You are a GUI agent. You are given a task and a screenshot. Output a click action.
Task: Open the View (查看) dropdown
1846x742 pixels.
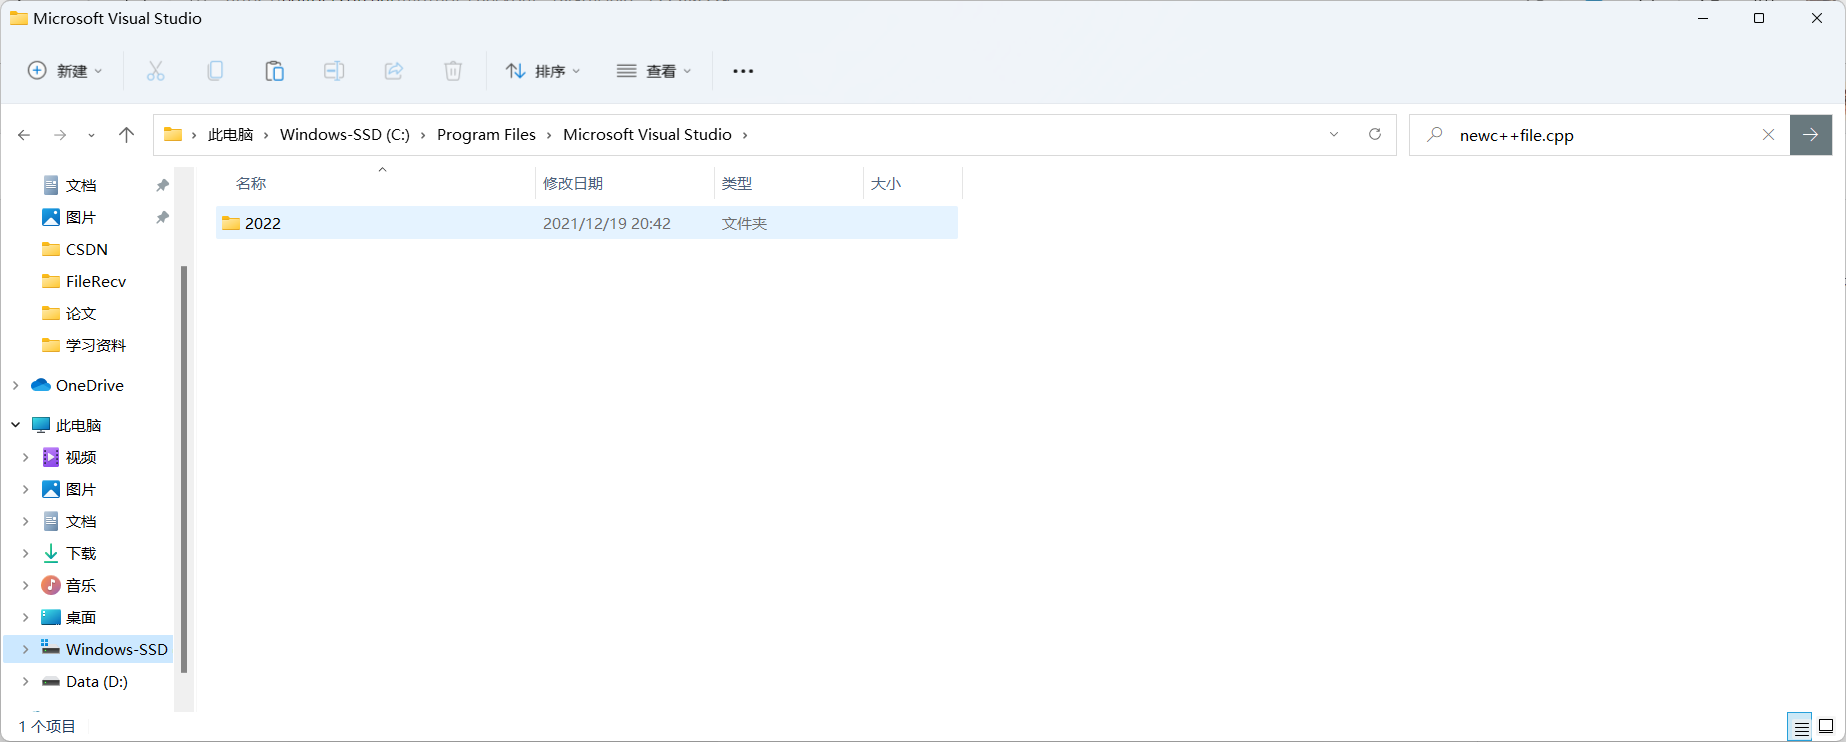[654, 71]
